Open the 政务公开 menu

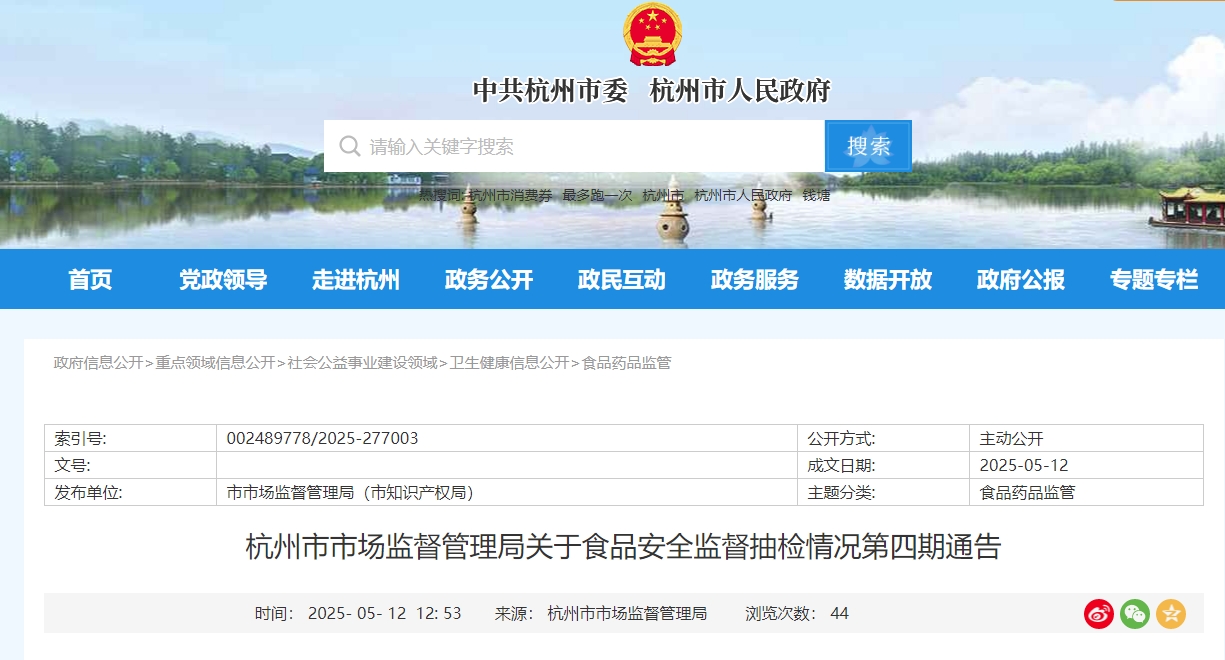tap(489, 280)
